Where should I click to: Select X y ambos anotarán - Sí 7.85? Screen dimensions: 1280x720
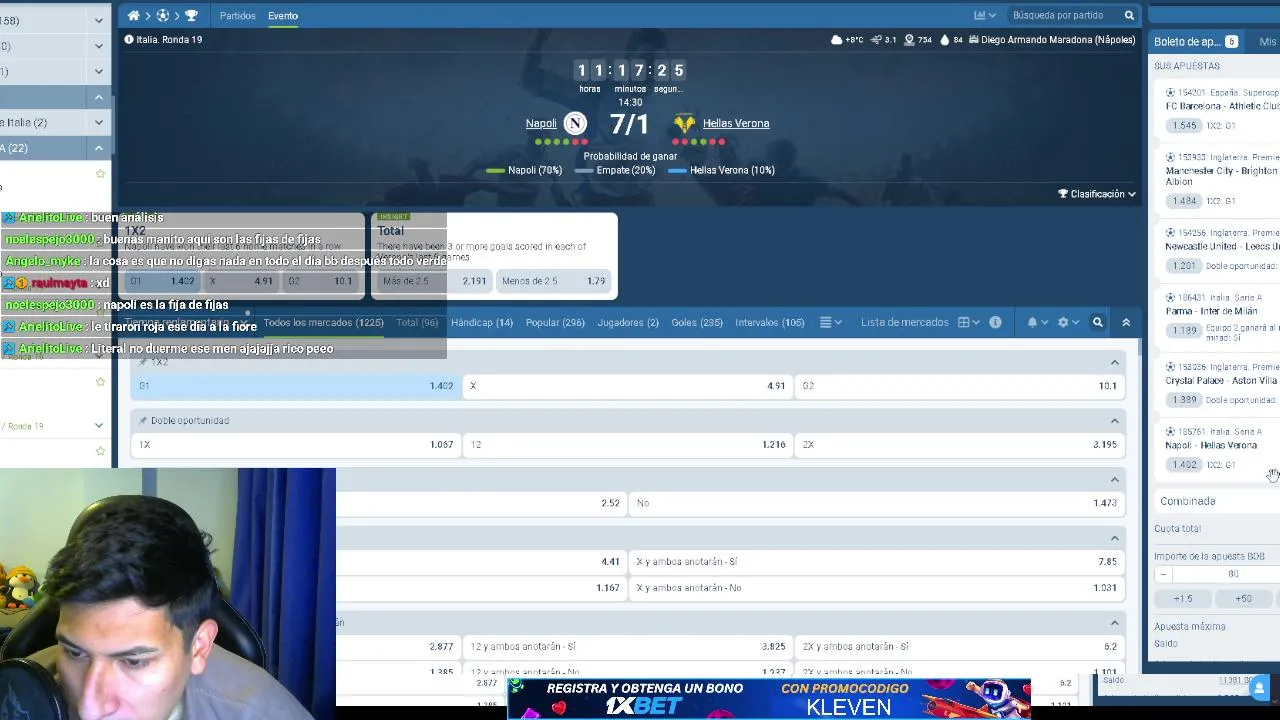[877, 562]
